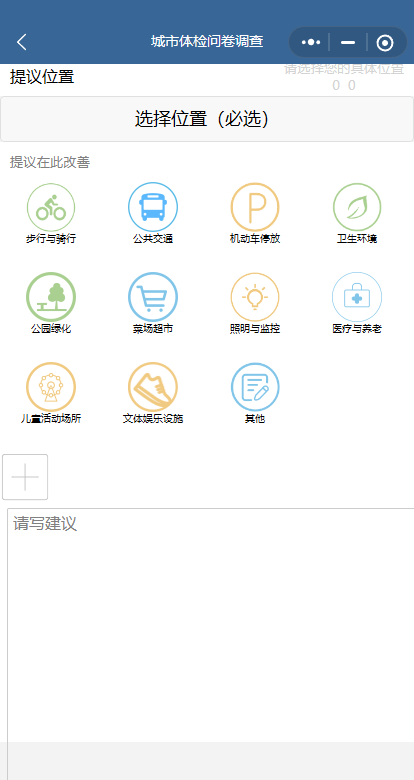Pick the 其他 note-and-pencil icon

pos(255,387)
